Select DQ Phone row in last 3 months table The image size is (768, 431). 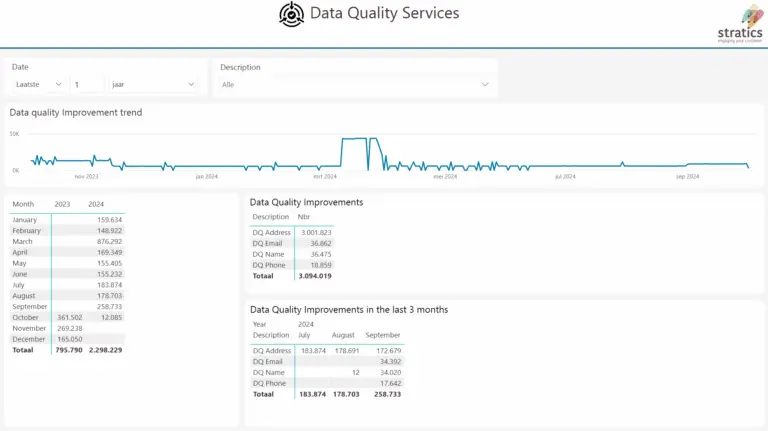tap(269, 383)
